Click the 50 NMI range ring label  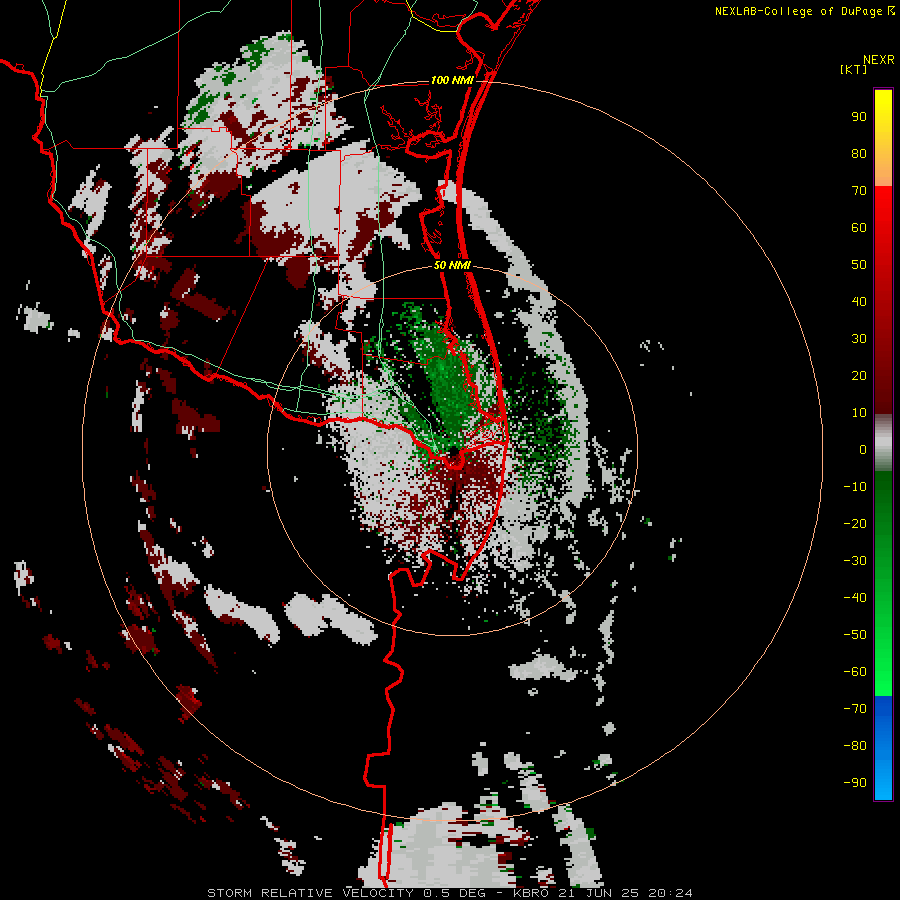click(452, 265)
